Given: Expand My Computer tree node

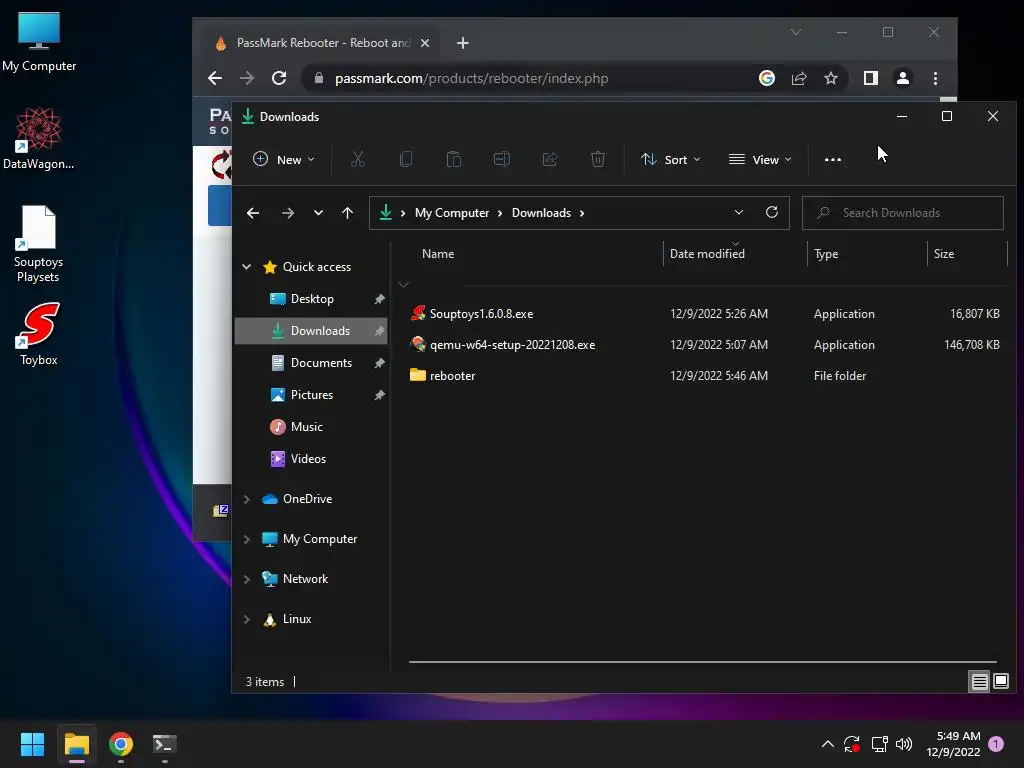Looking at the screenshot, I should point(247,539).
